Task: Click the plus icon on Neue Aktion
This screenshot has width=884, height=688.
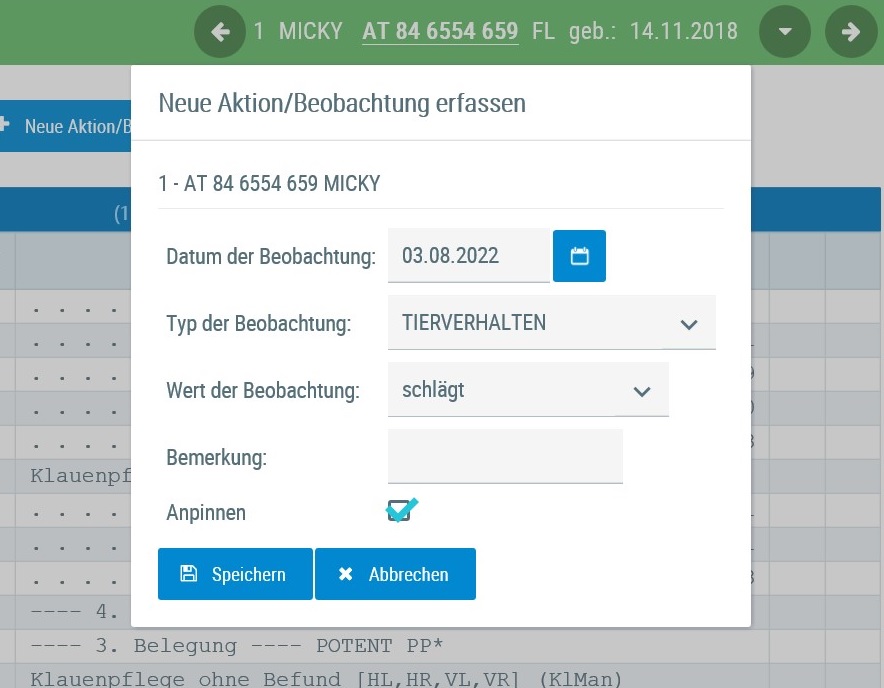Action: tap(5, 126)
